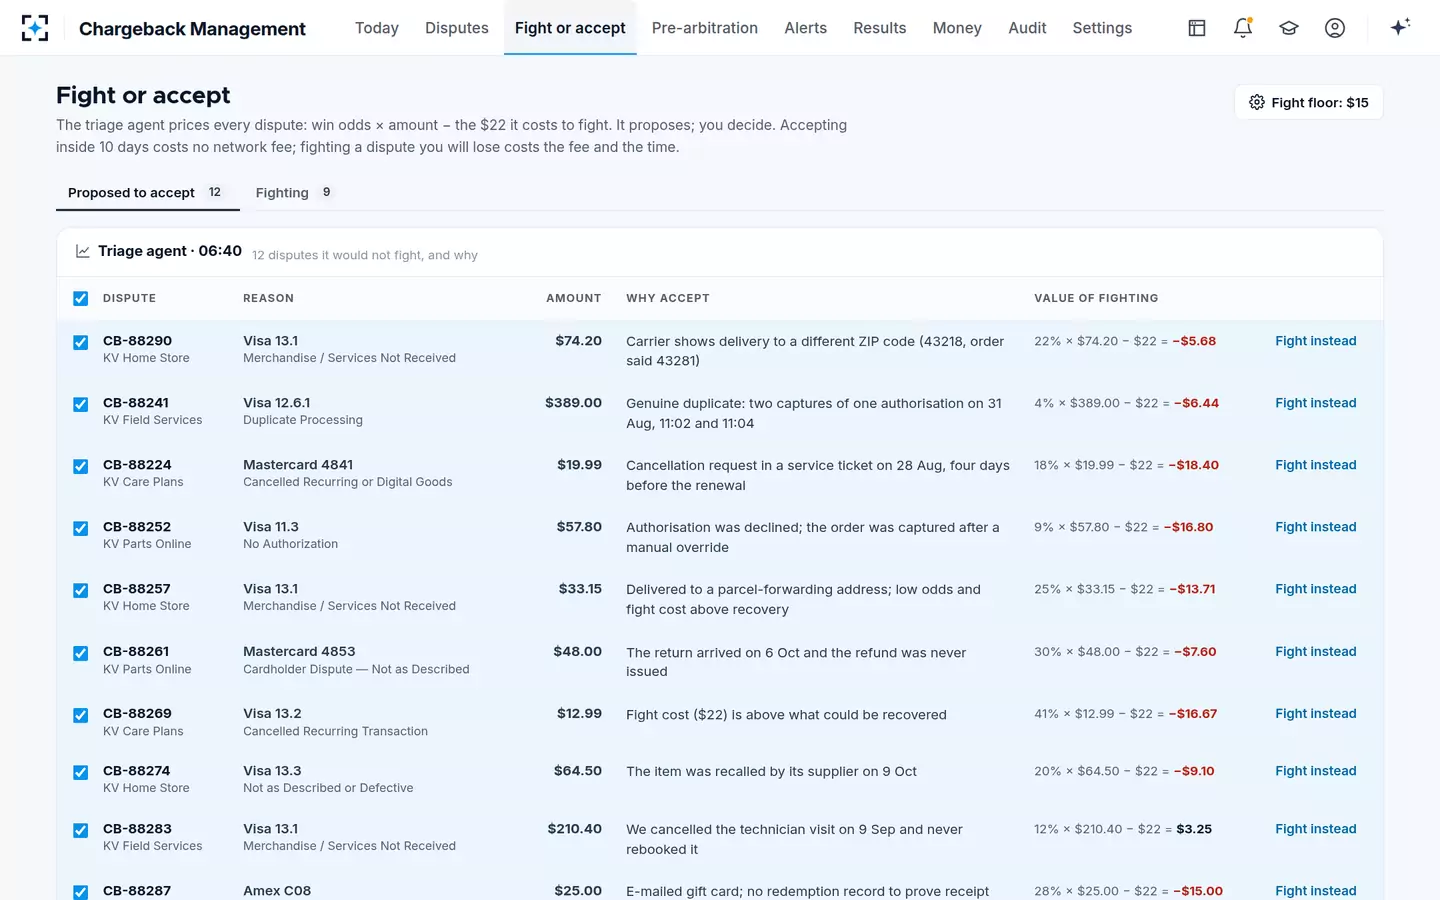The height and width of the screenshot is (900, 1440).
Task: Open the user account profile icon
Action: [x=1335, y=28]
